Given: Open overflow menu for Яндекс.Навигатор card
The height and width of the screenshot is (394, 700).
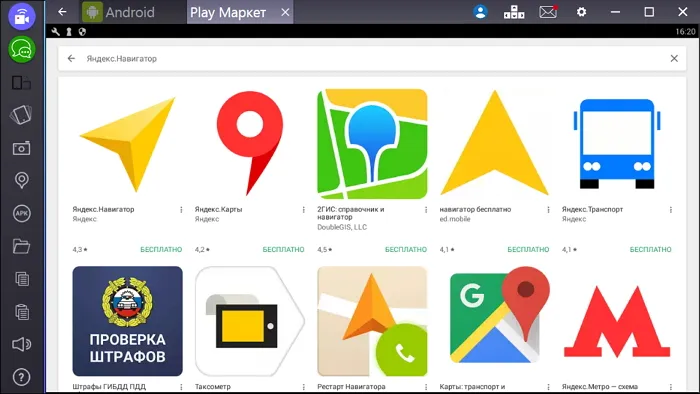Looking at the screenshot, I should (181, 210).
